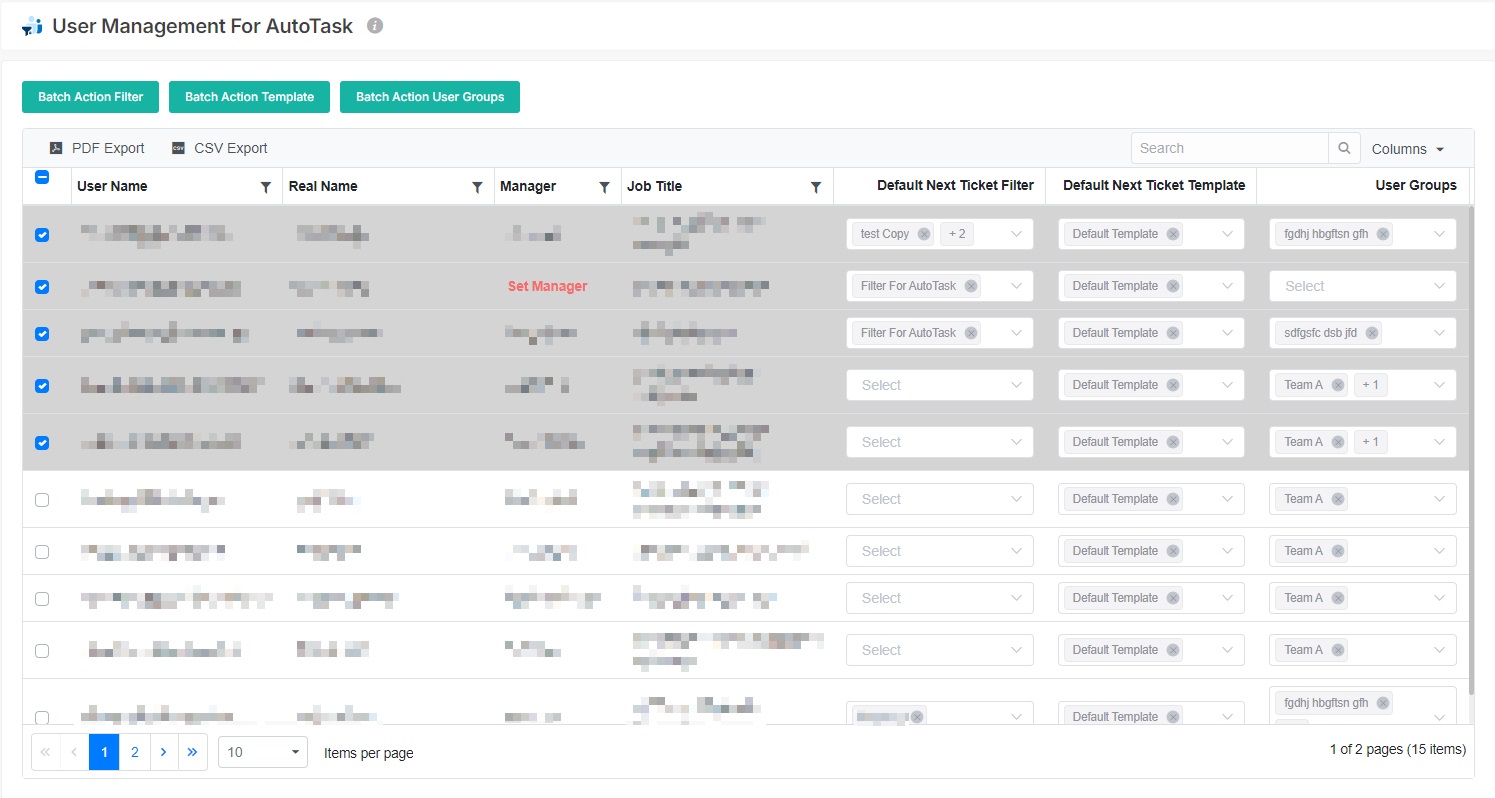Click the CSV Export icon
Viewport: 1495px width, 798px height.
coord(179,147)
